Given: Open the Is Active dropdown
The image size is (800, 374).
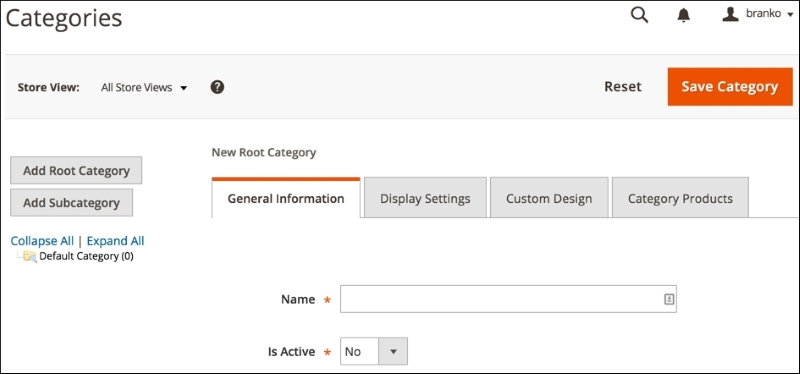Looking at the screenshot, I should coord(373,351).
